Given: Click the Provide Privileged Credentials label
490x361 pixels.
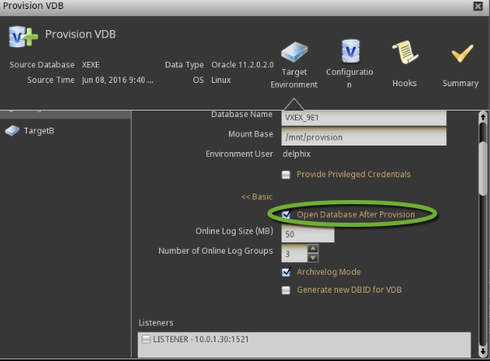Looking at the screenshot, I should [353, 174].
